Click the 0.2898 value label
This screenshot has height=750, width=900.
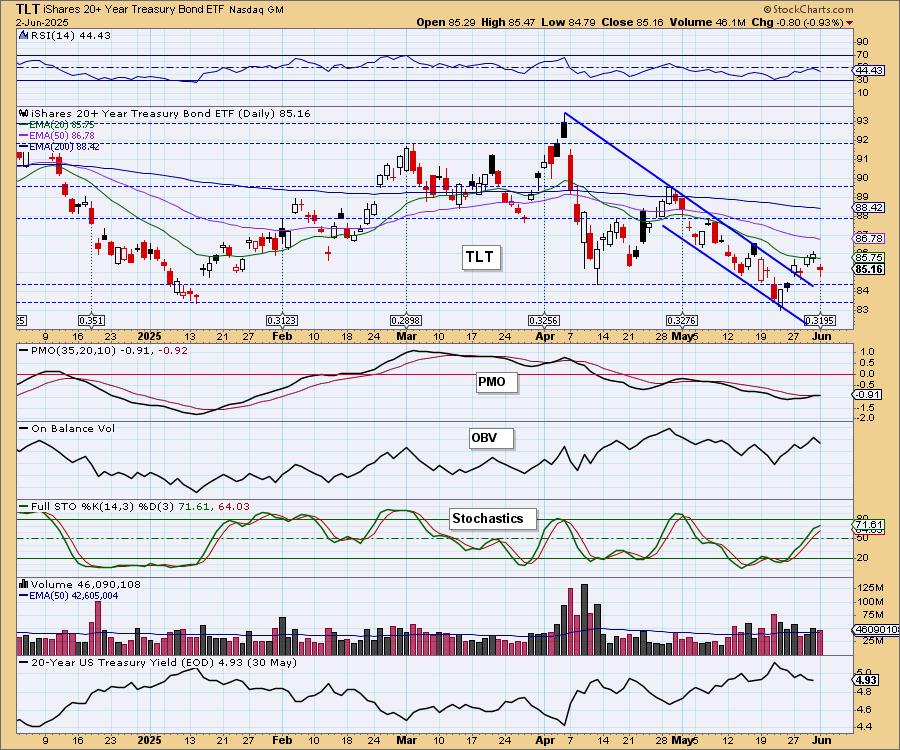[406, 320]
